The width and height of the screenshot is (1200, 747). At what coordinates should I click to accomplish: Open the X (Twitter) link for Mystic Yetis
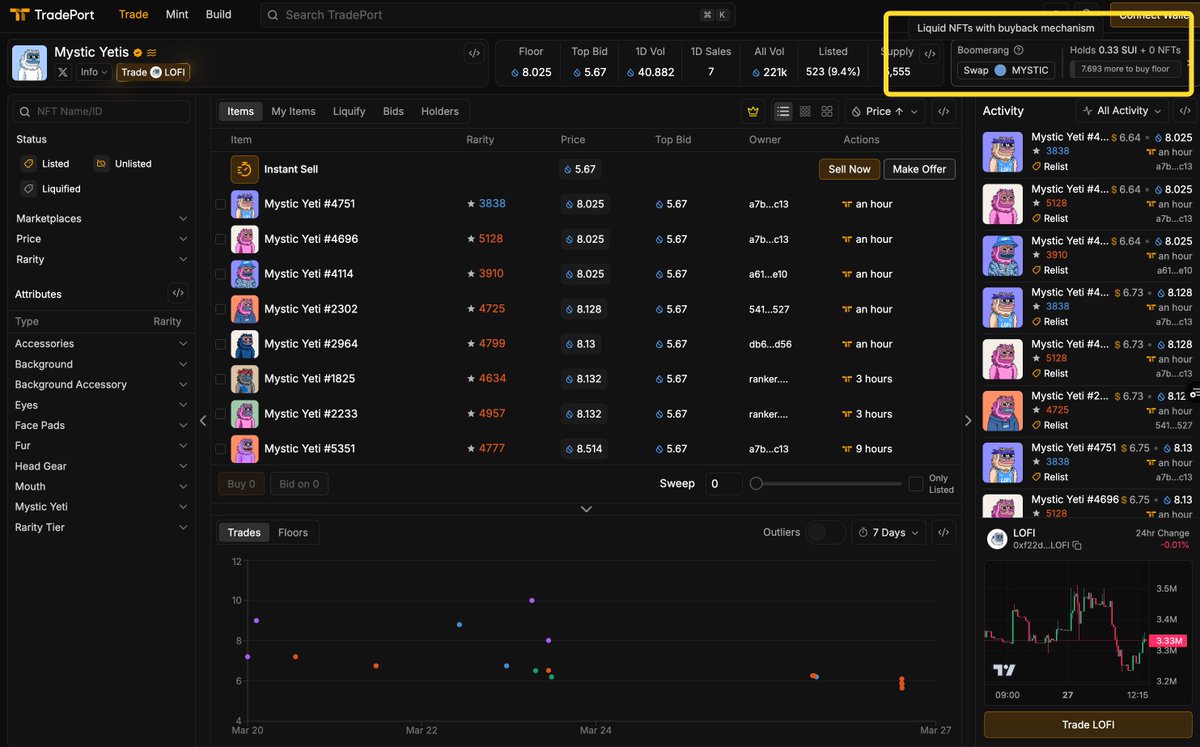(x=63, y=72)
